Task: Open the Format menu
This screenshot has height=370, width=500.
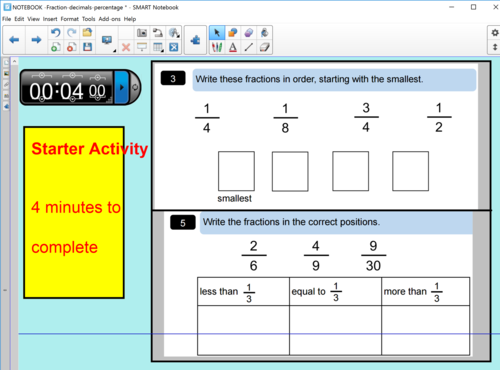Action: coord(69,19)
